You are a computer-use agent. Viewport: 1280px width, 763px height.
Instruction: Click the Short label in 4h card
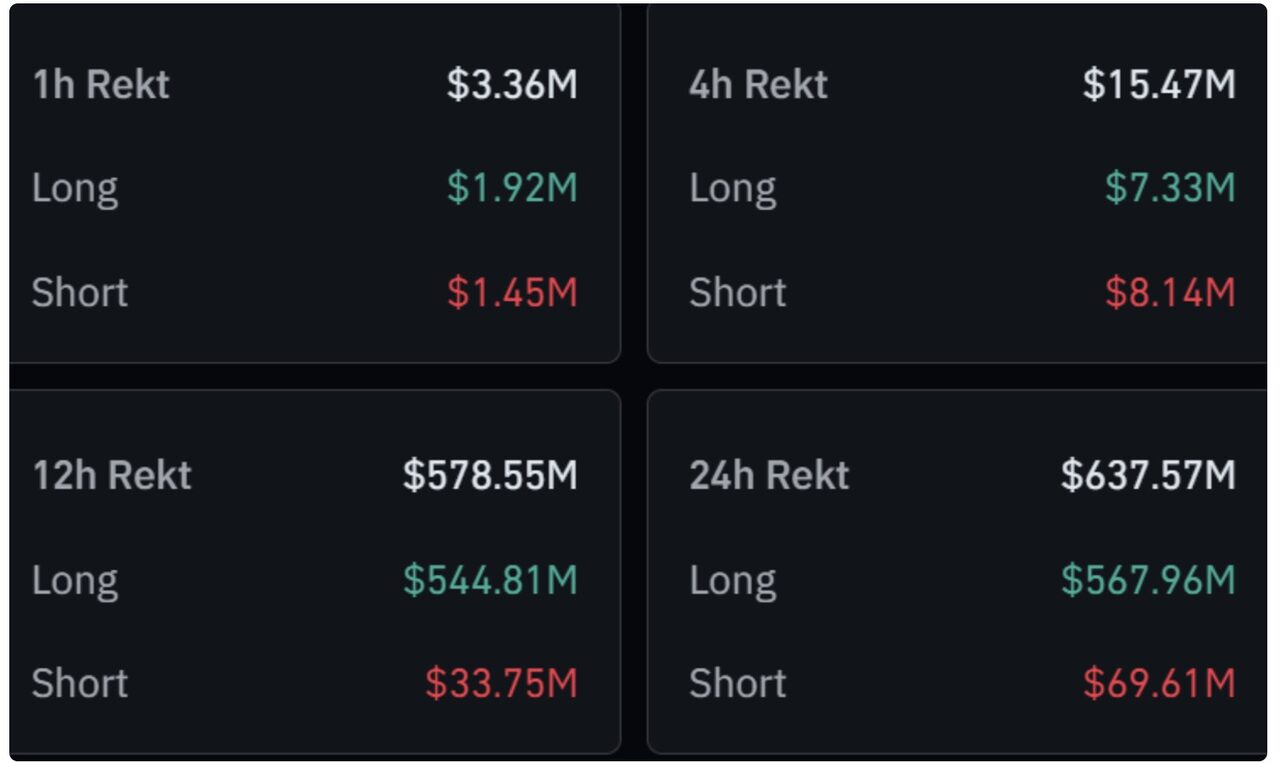(738, 292)
